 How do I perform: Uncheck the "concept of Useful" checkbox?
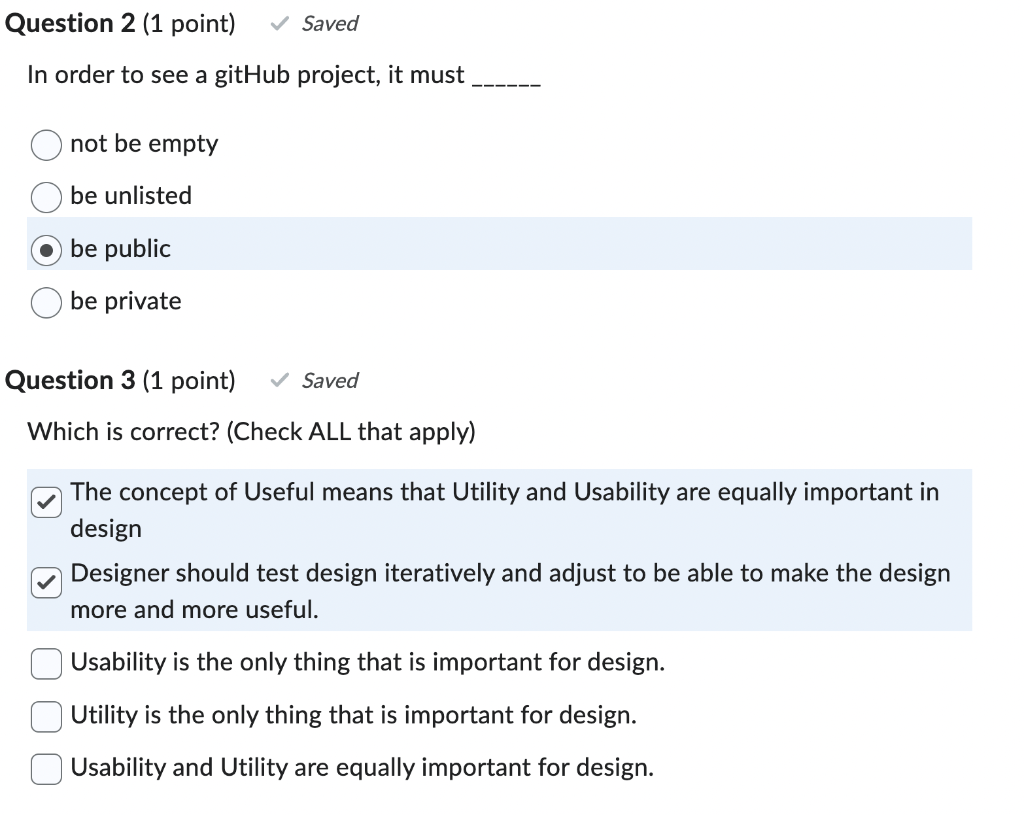tap(45, 502)
